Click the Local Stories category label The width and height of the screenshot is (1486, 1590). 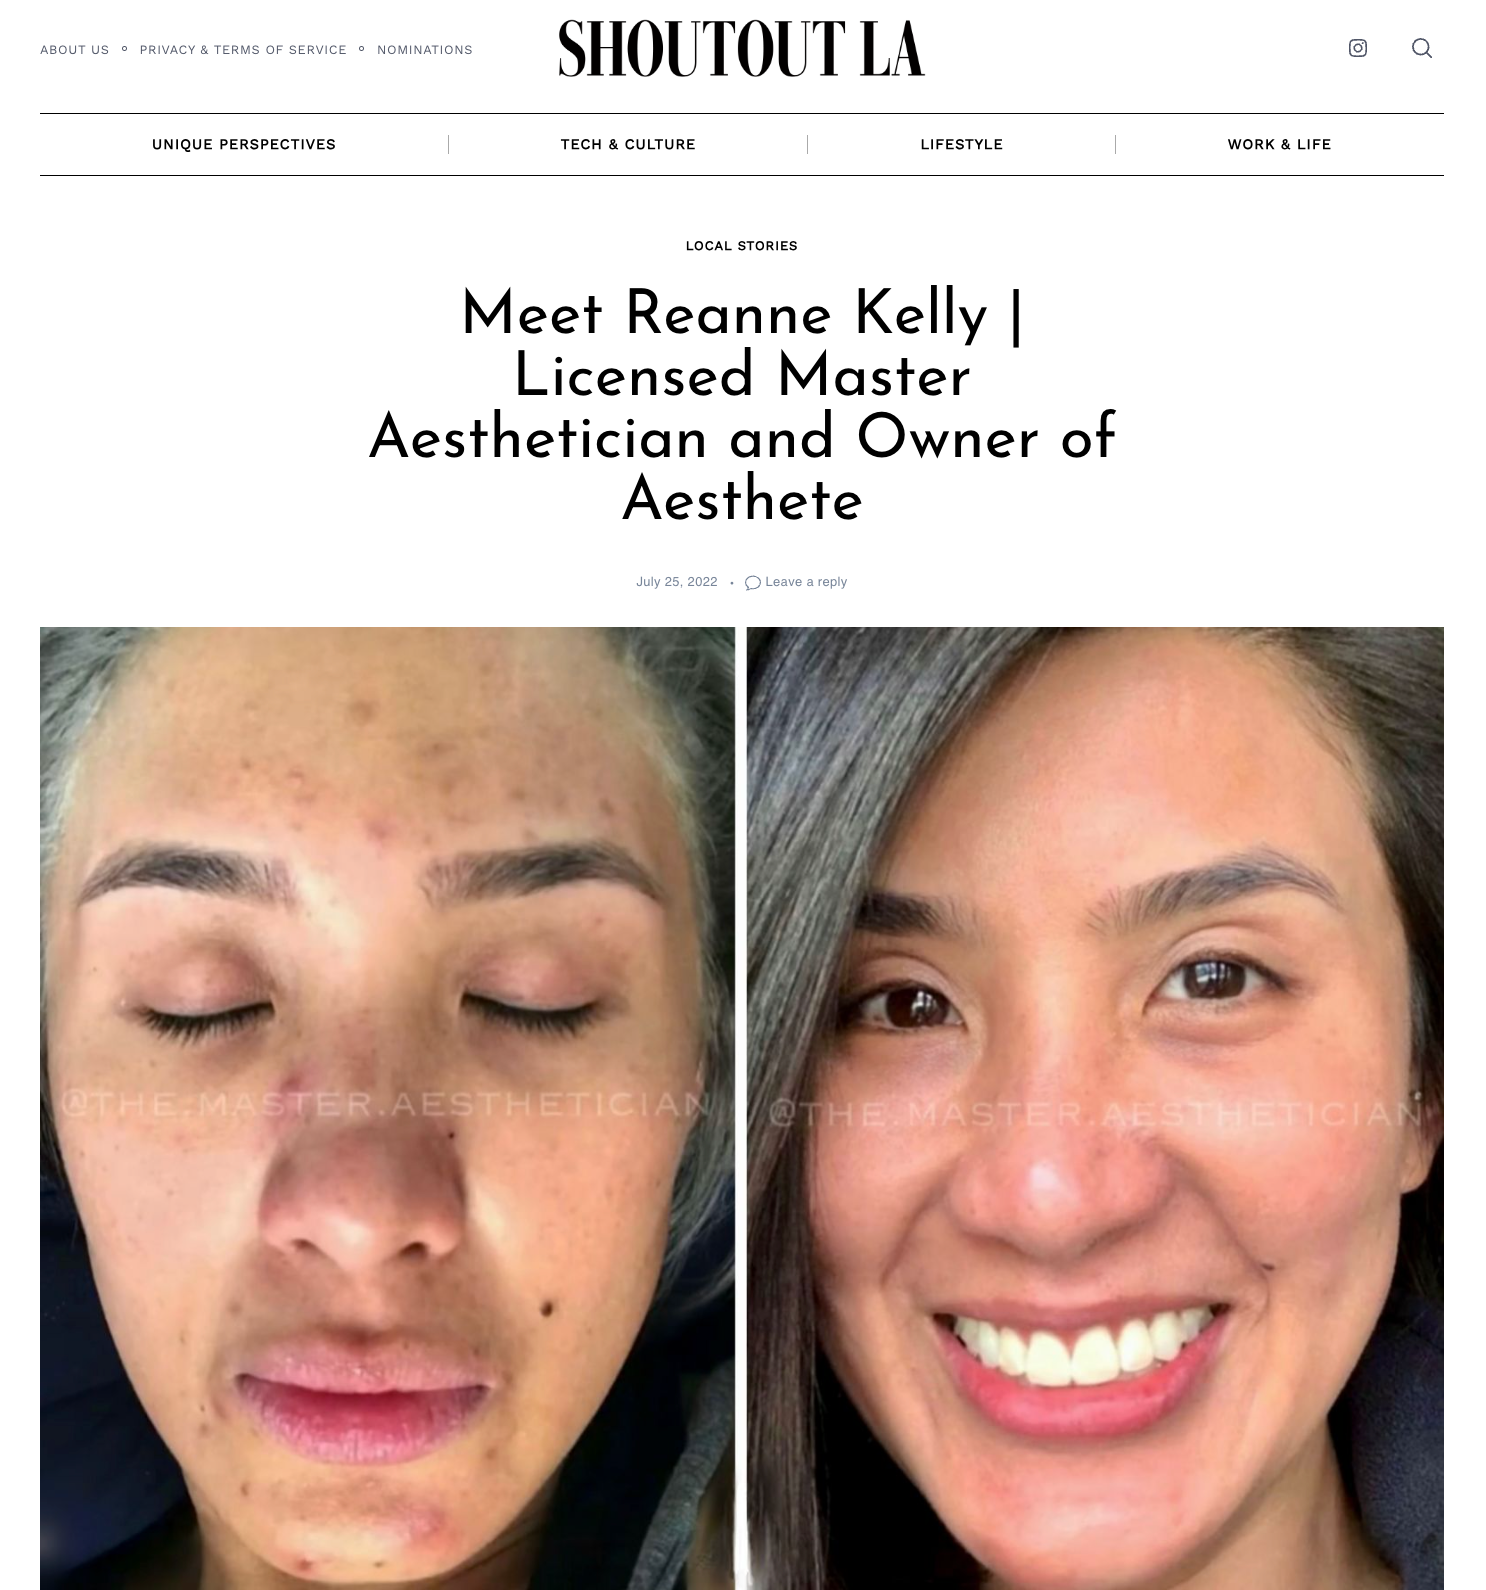(742, 246)
